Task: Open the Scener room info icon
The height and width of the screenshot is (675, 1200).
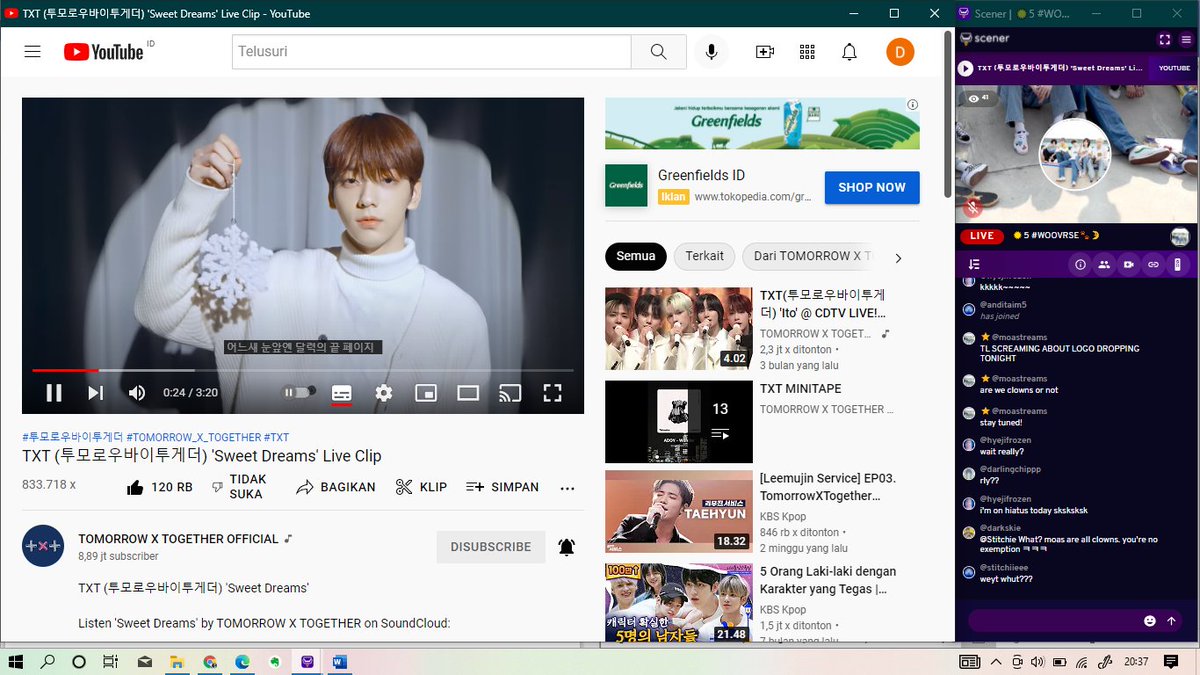Action: (1080, 265)
